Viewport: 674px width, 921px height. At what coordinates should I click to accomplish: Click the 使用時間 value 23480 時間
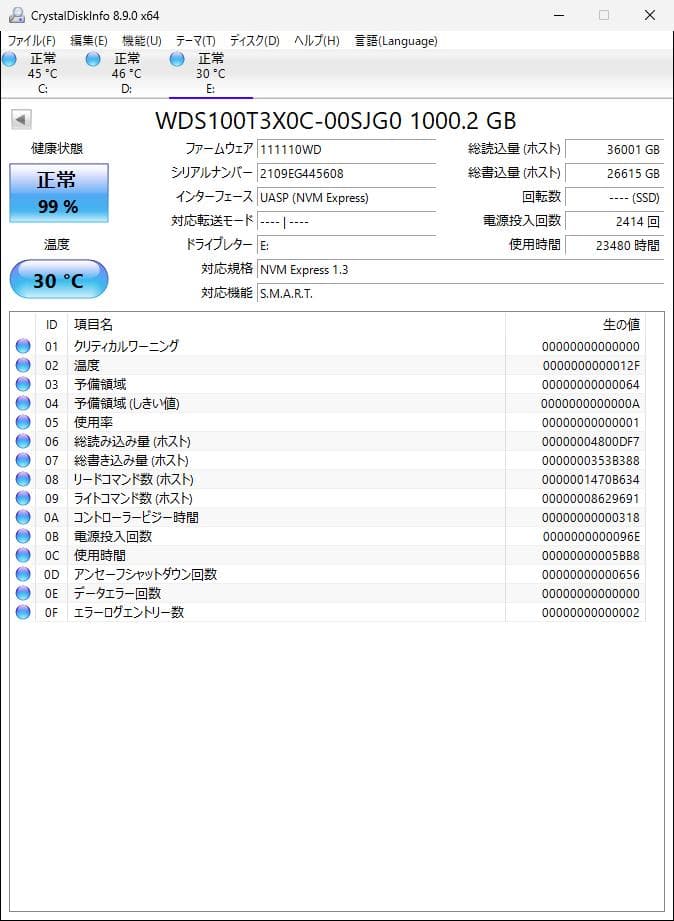[615, 246]
